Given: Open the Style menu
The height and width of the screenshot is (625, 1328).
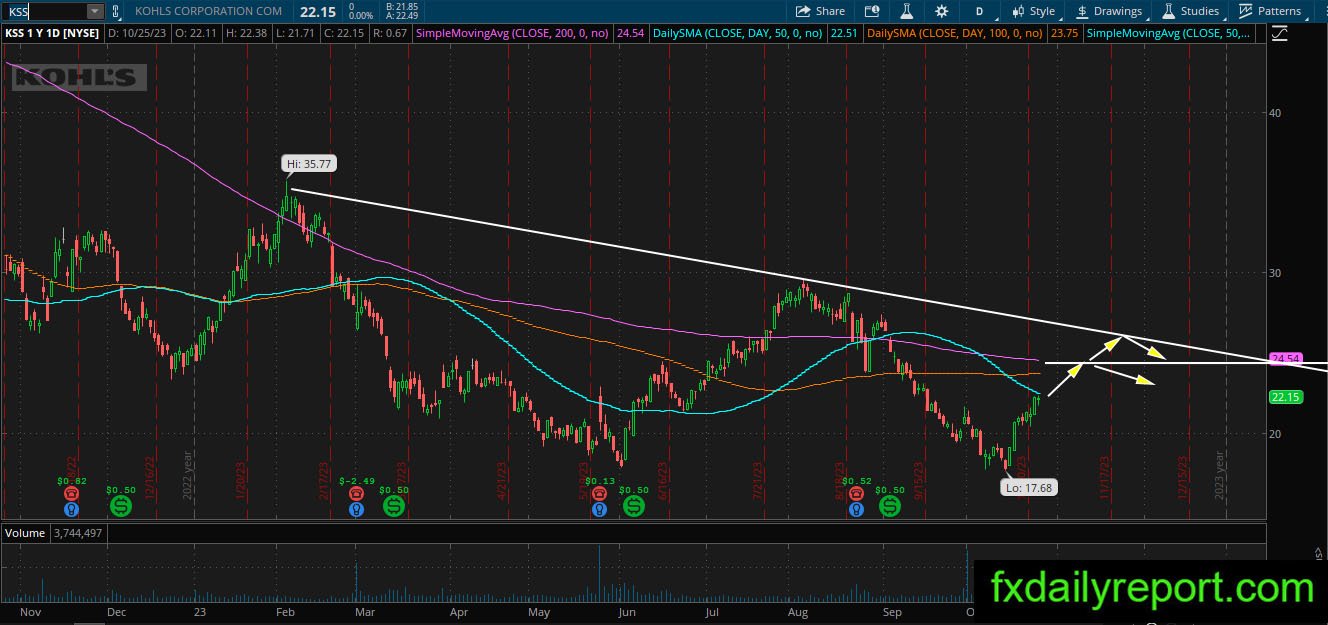Looking at the screenshot, I should (x=1033, y=11).
